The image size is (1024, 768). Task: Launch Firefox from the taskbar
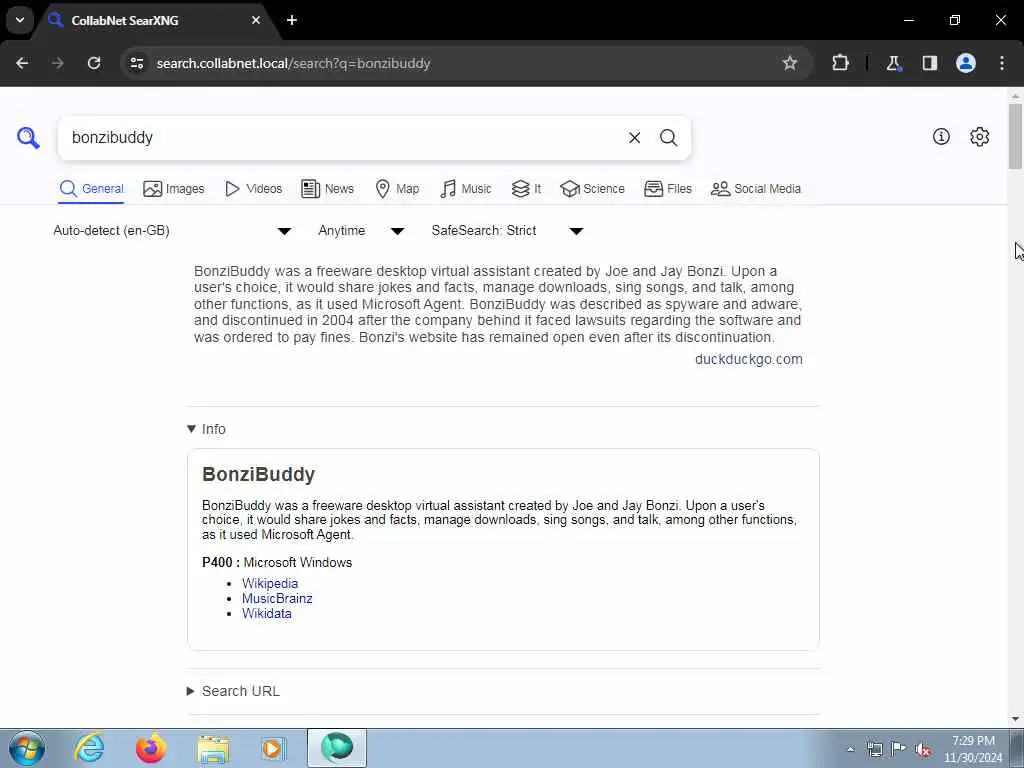[x=151, y=748]
